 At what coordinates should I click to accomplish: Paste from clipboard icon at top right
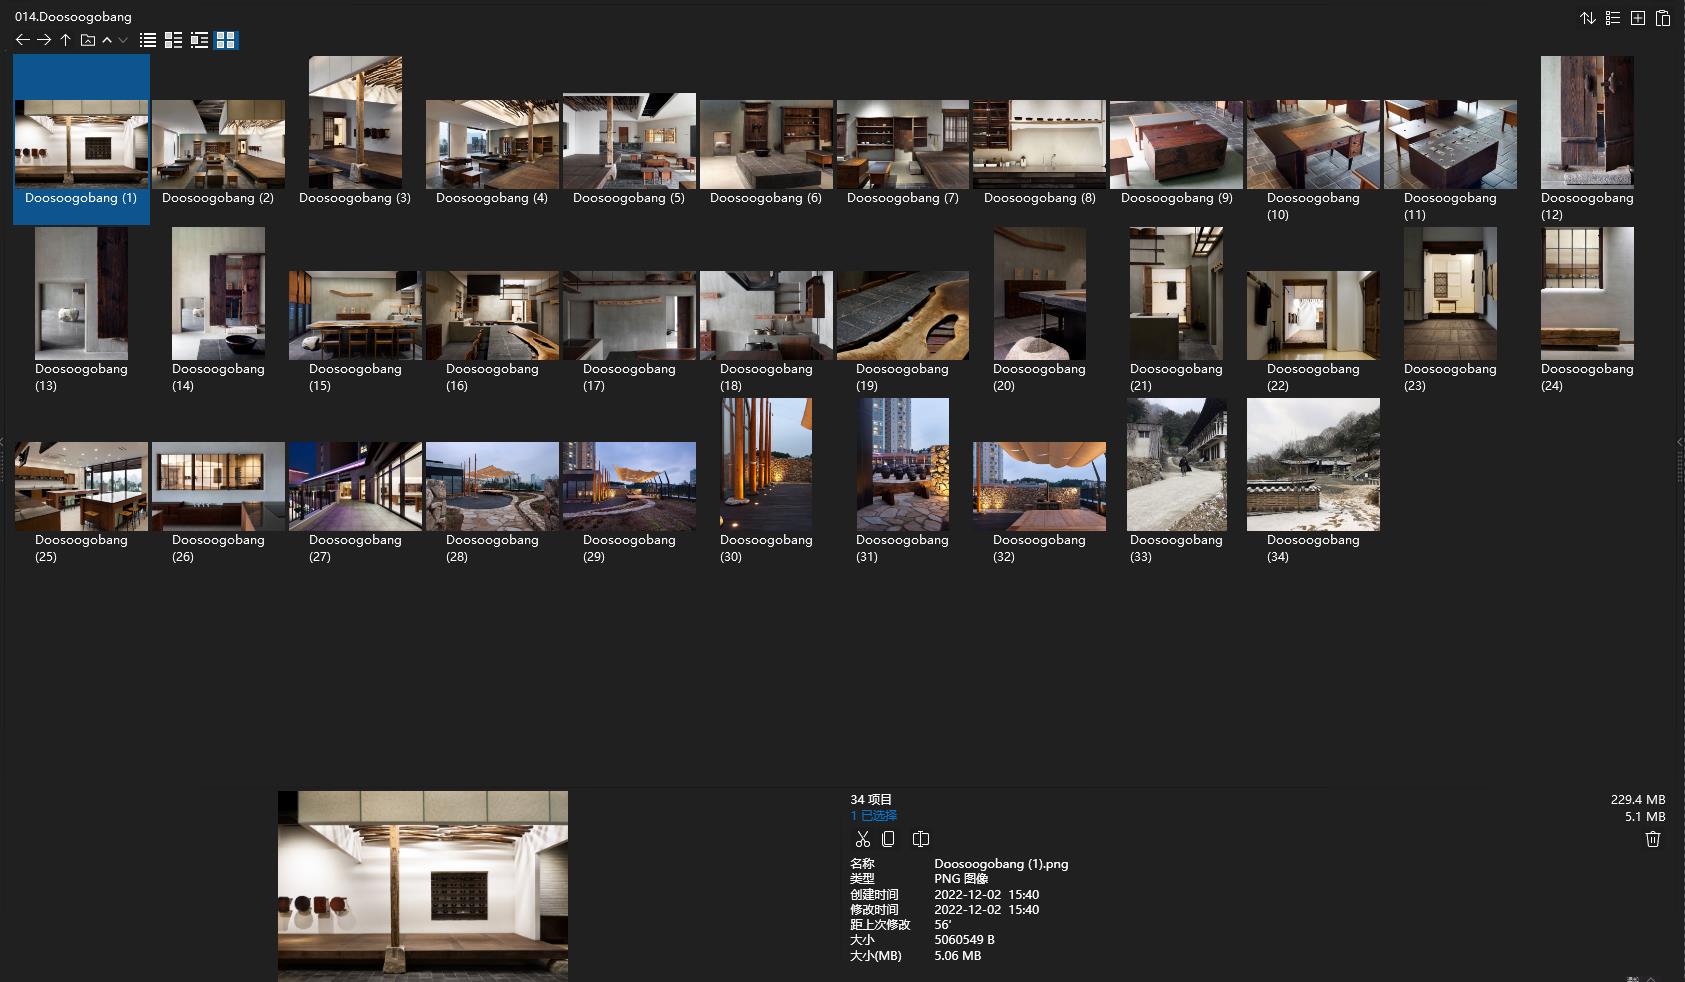point(1663,18)
